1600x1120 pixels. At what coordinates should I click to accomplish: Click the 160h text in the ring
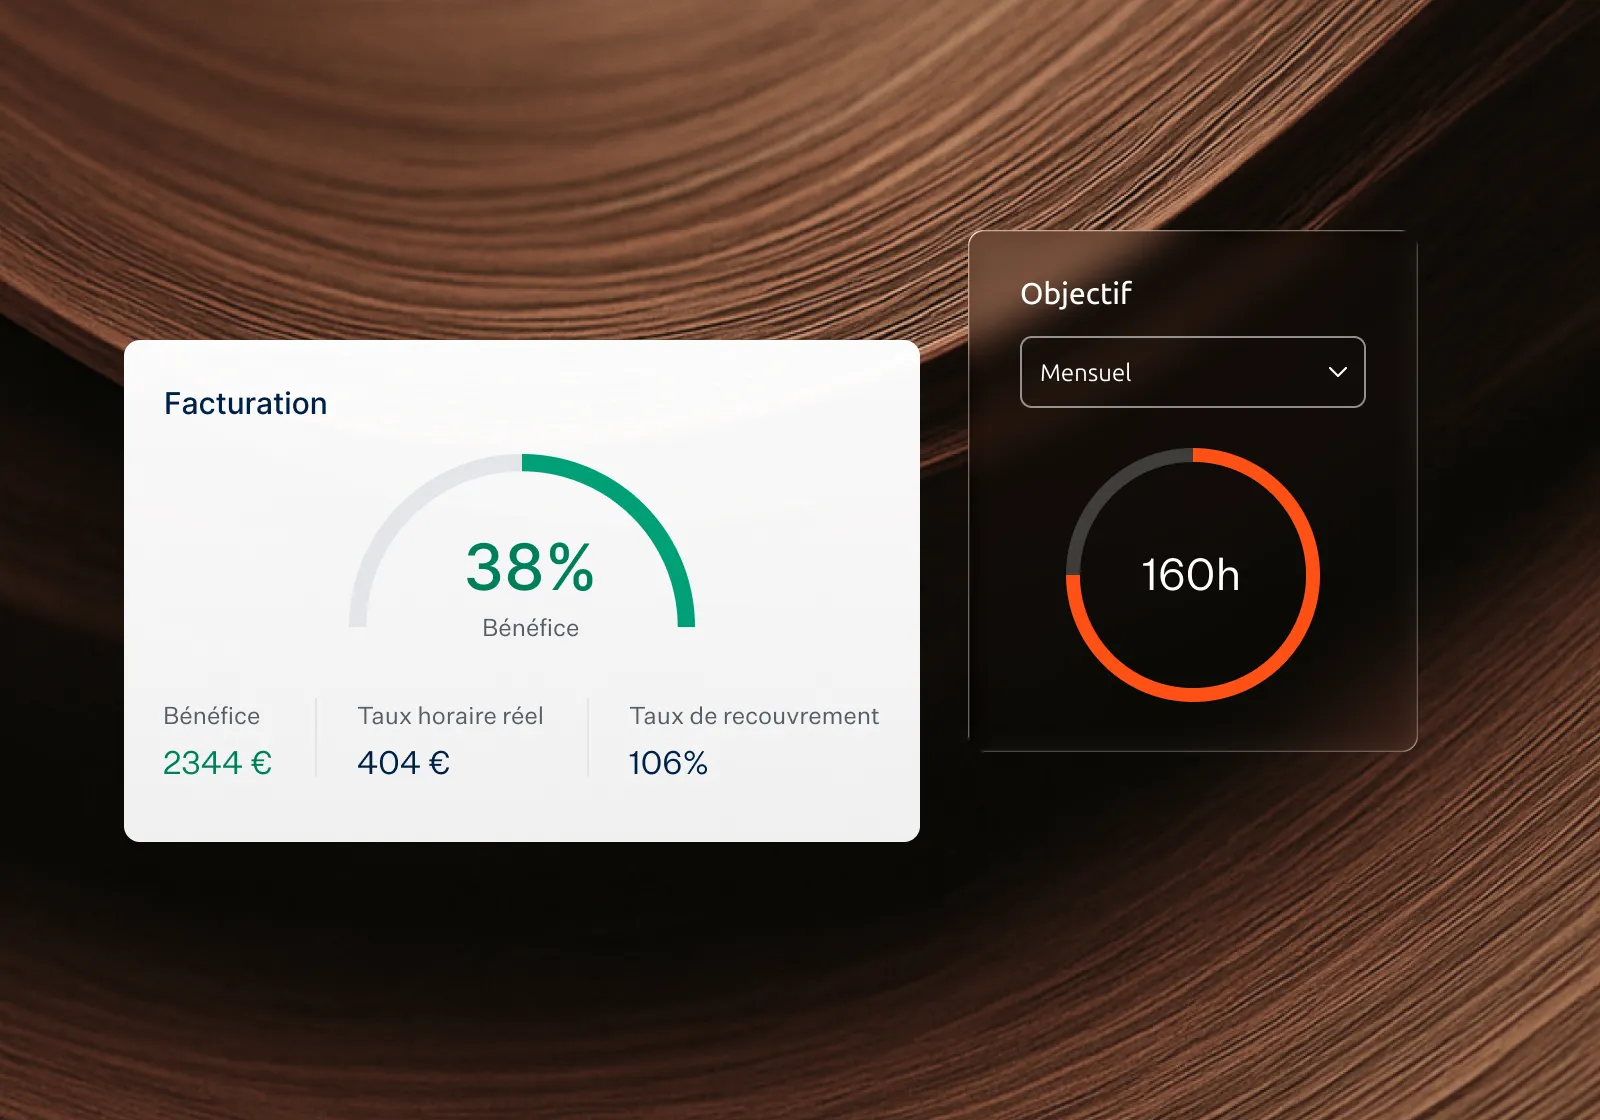[1191, 575]
